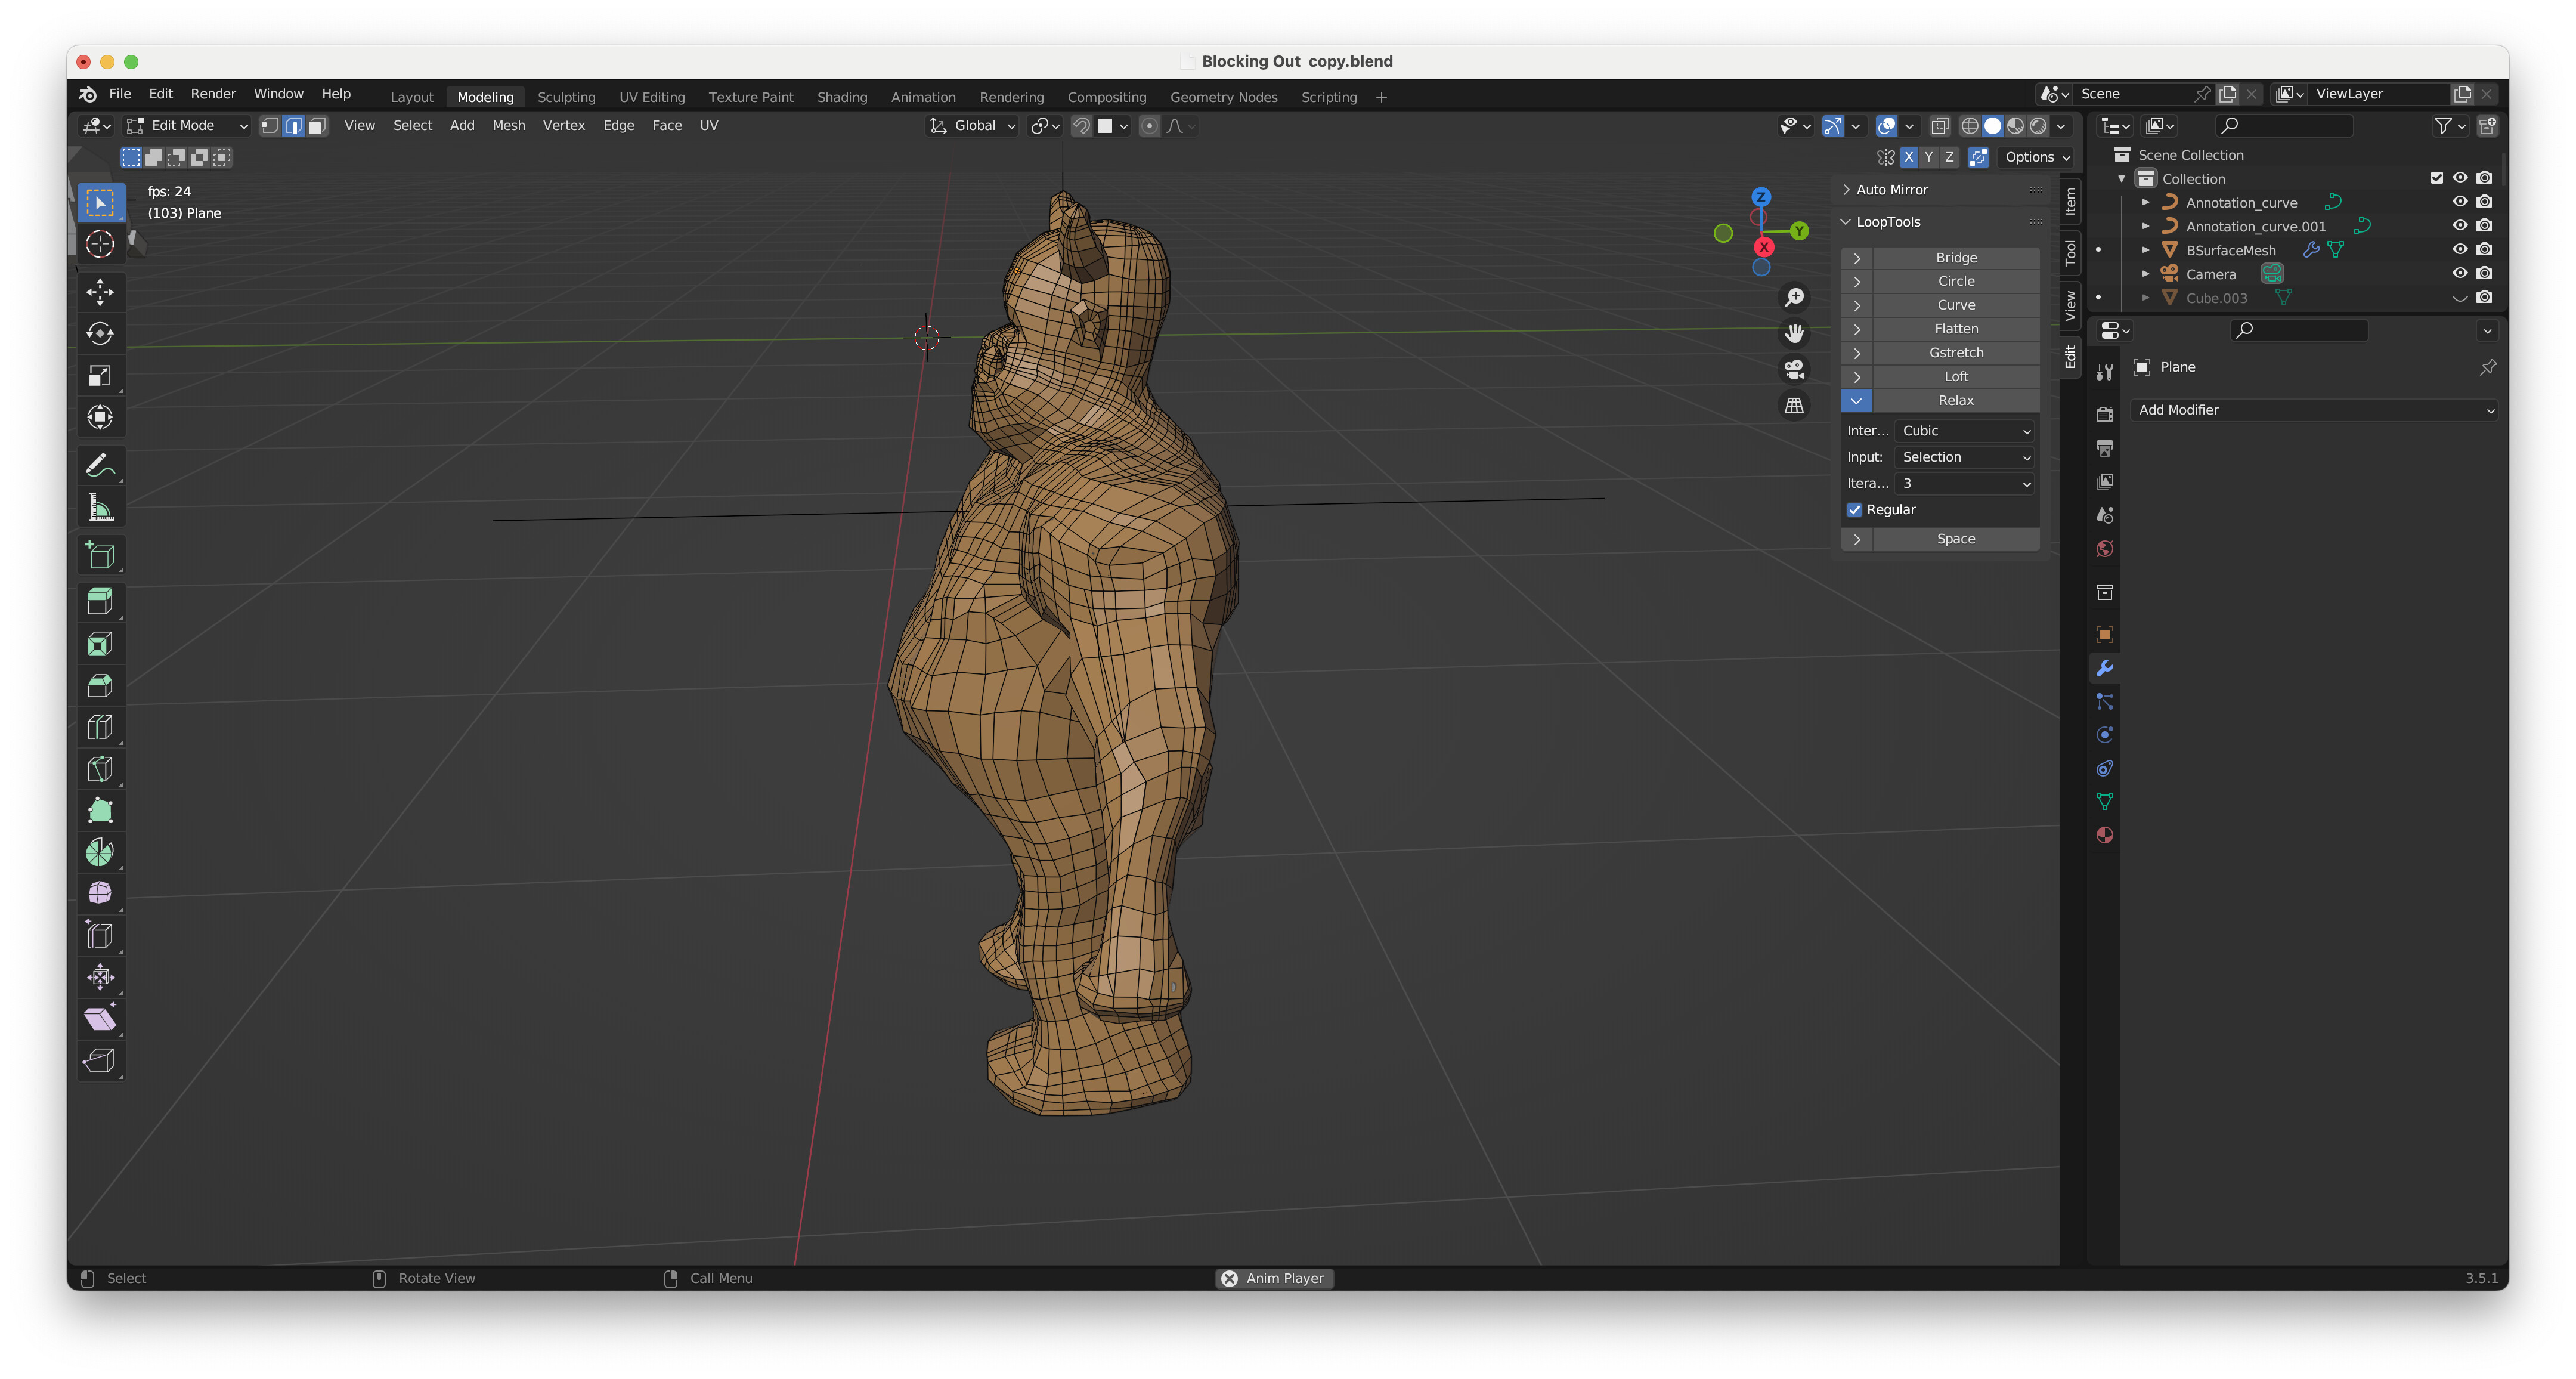Switch to orthographic grid view icon
This screenshot has height=1379, width=2576.
pos(1795,405)
